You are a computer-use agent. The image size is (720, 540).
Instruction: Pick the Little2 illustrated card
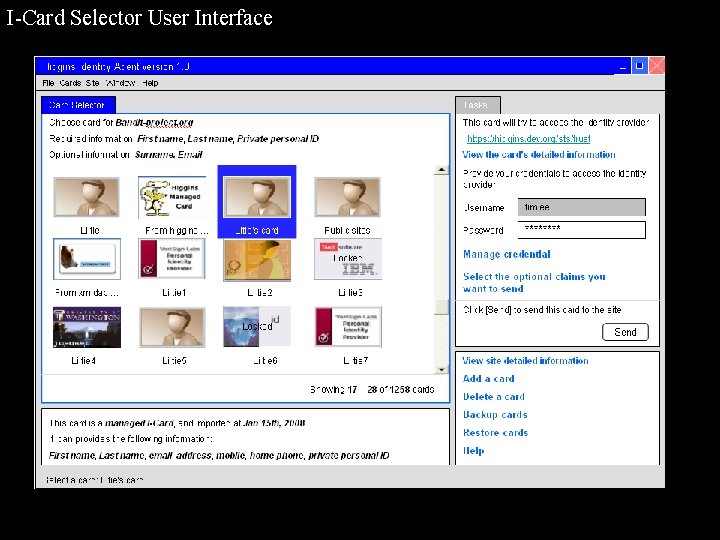point(257,260)
